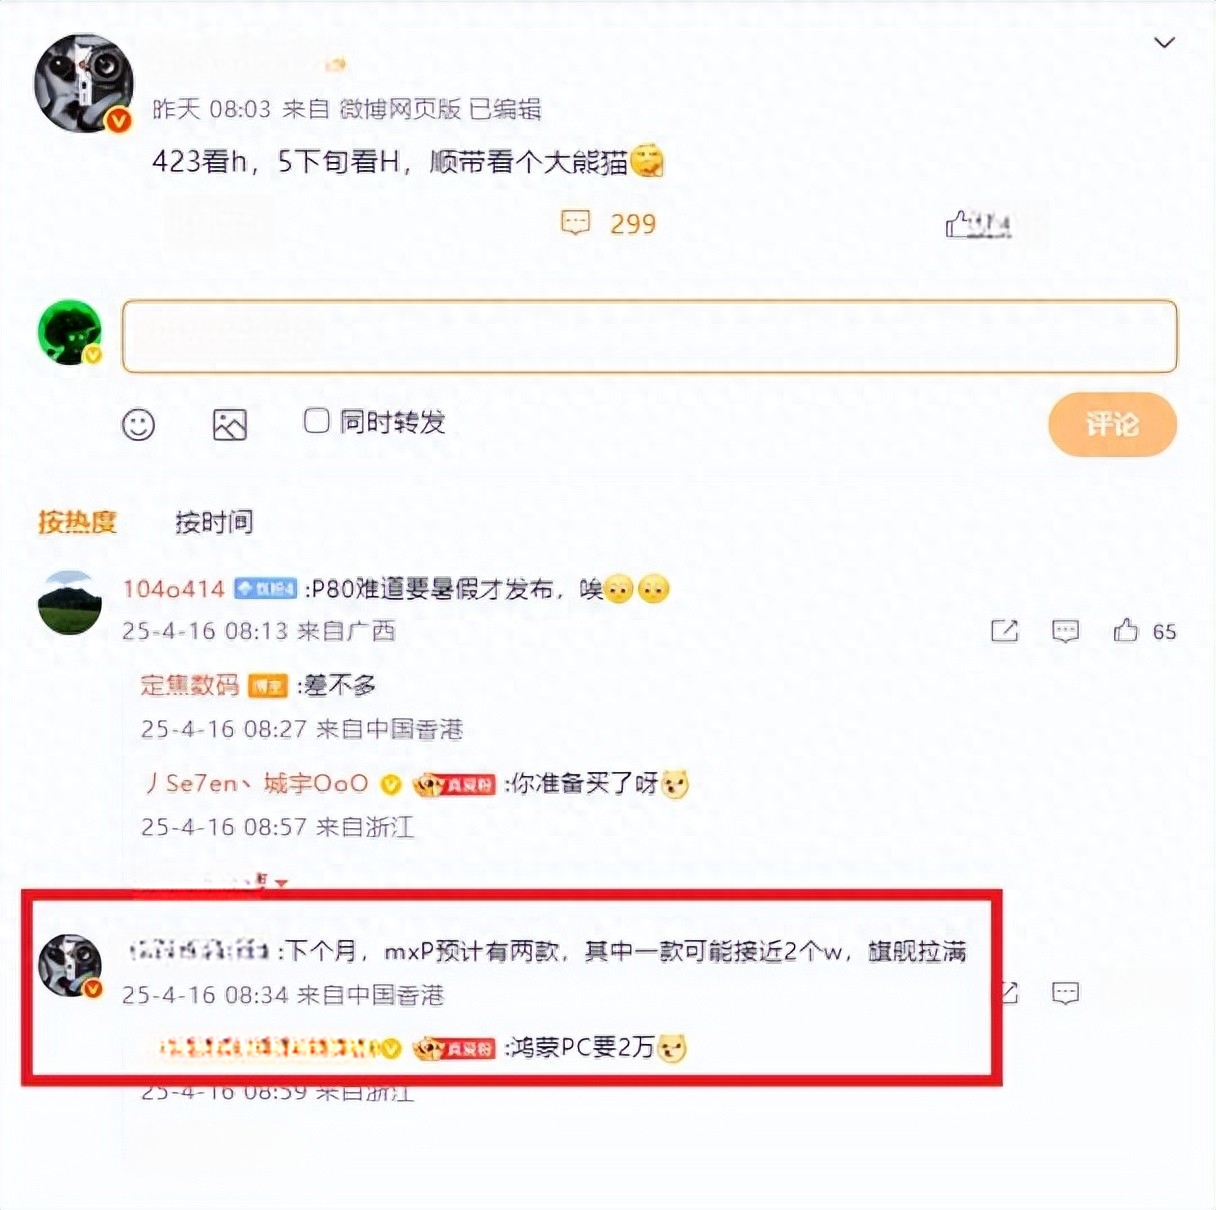Image resolution: width=1216 pixels, height=1210 pixels.
Task: Open the emoji picker in comment box
Action: [x=138, y=425]
